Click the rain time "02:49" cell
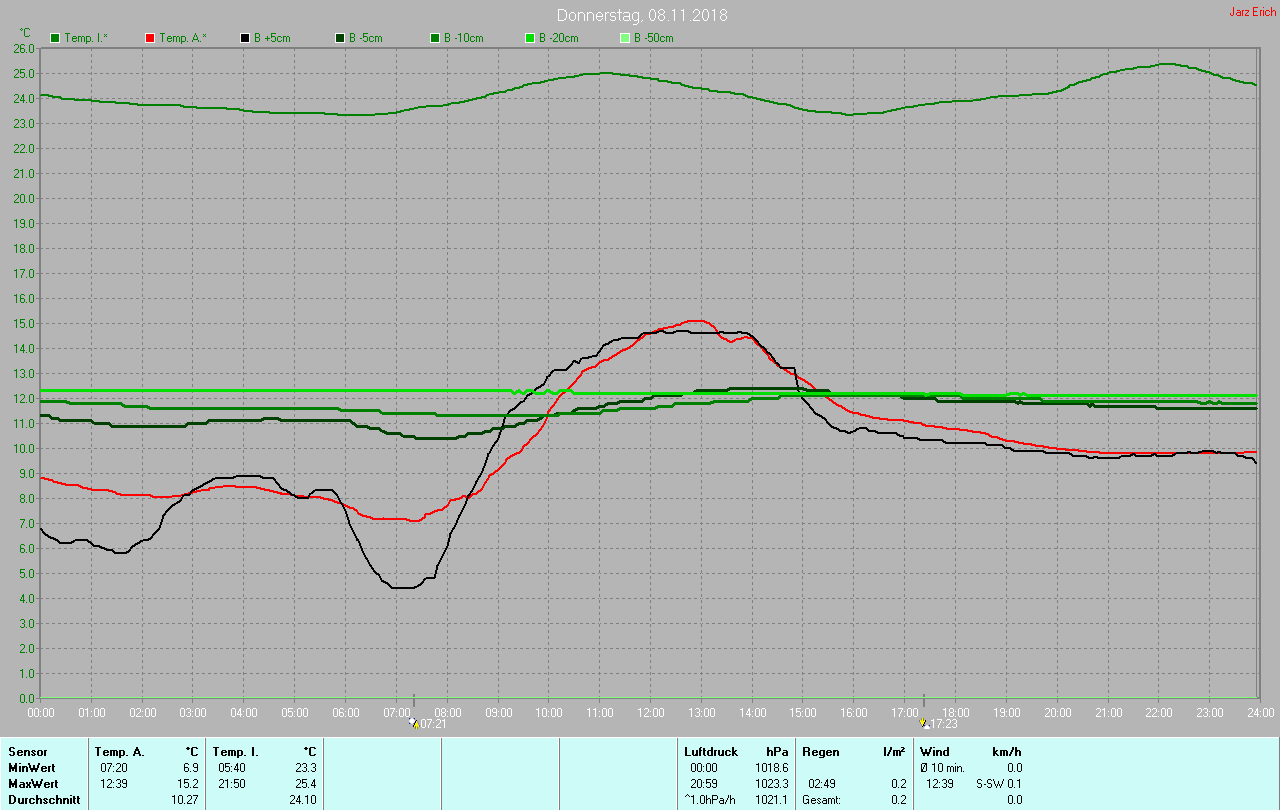This screenshot has height=810, width=1280. click(x=822, y=783)
